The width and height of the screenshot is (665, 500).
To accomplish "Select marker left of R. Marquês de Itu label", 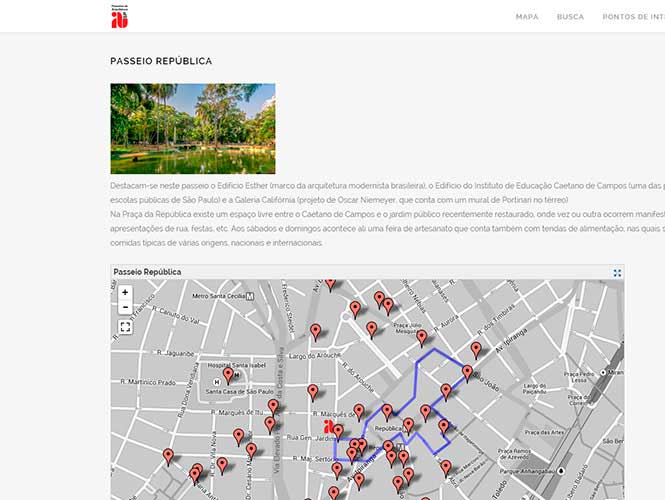I will 274,407.
